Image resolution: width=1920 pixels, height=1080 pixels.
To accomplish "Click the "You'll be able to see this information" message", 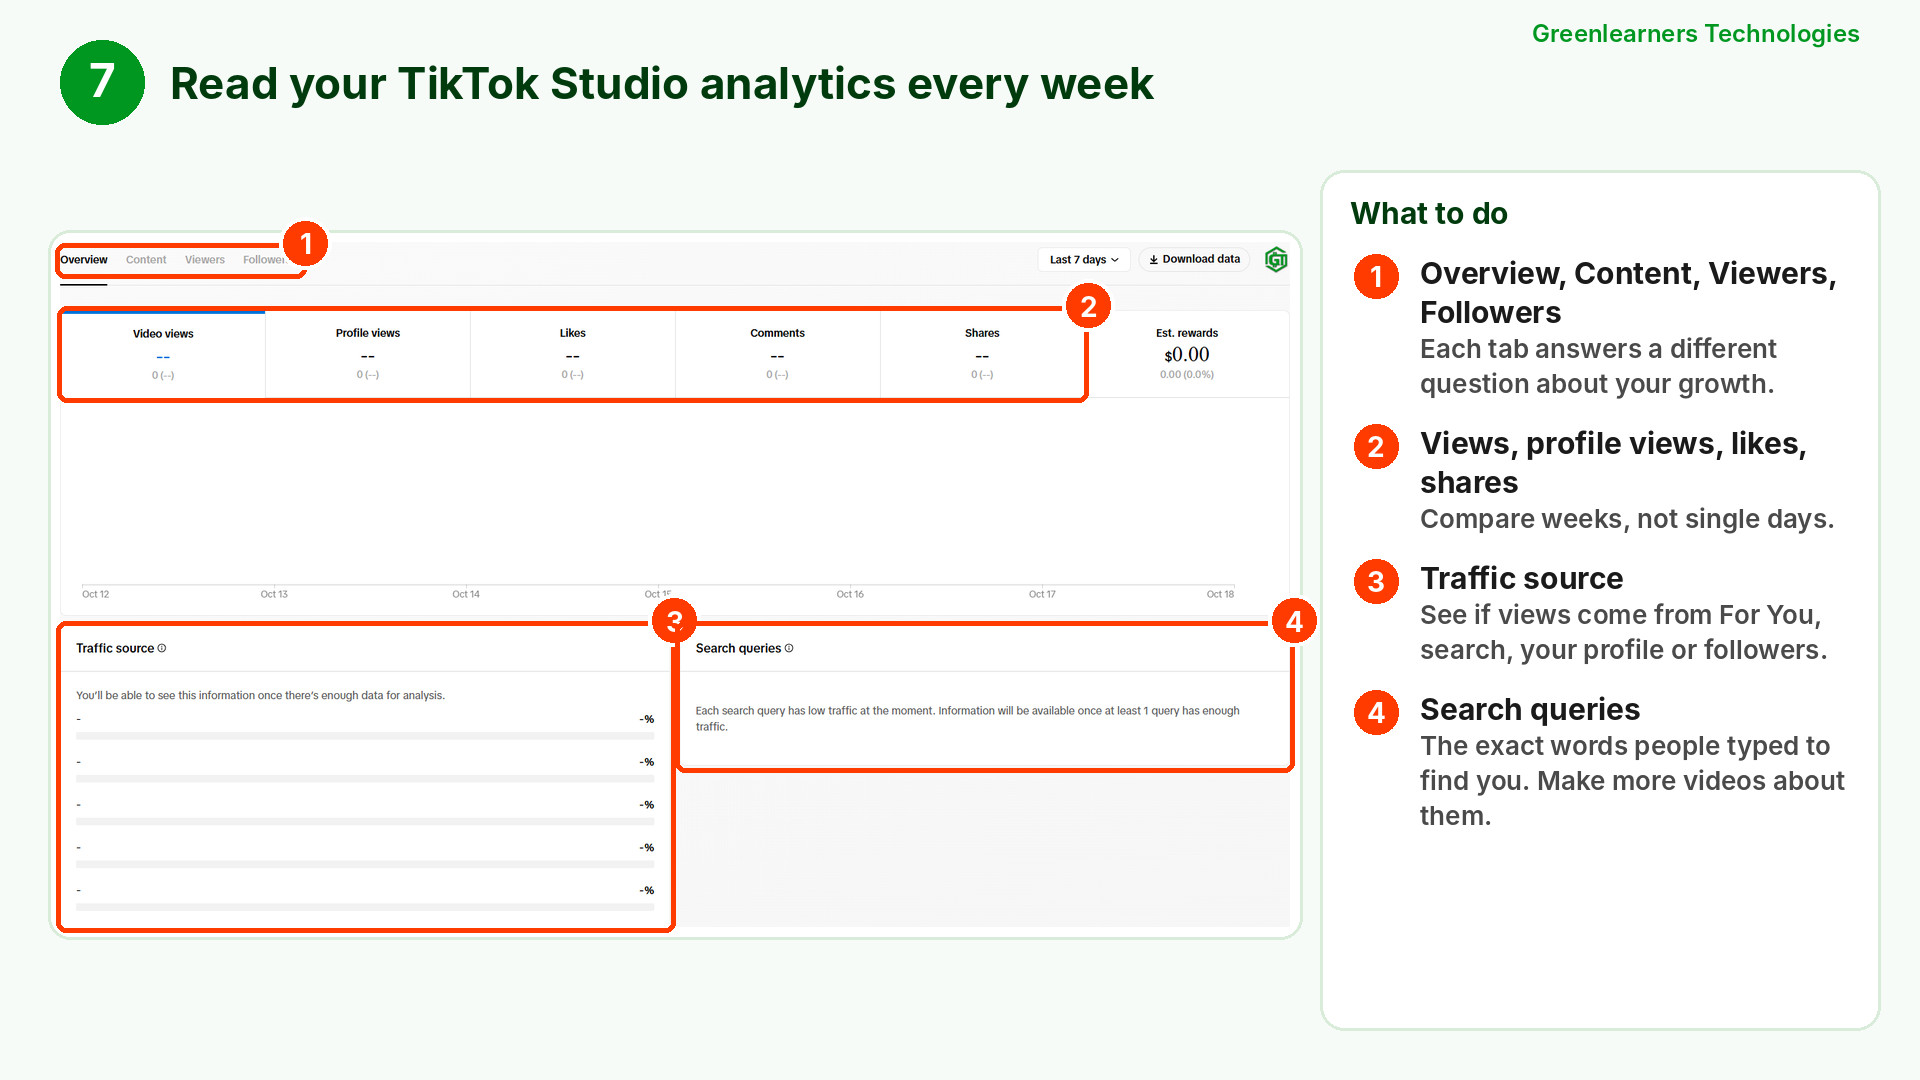I will pyautogui.click(x=260, y=696).
